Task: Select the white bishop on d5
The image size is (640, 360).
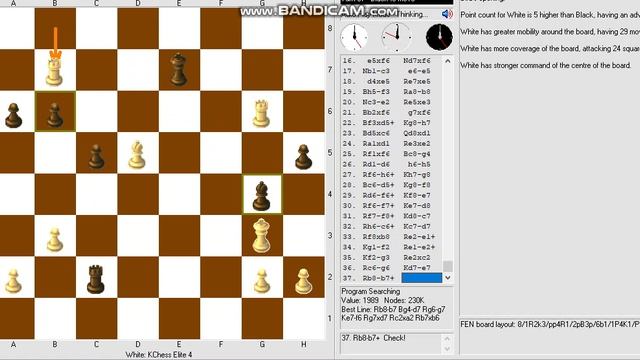Action: [137, 155]
